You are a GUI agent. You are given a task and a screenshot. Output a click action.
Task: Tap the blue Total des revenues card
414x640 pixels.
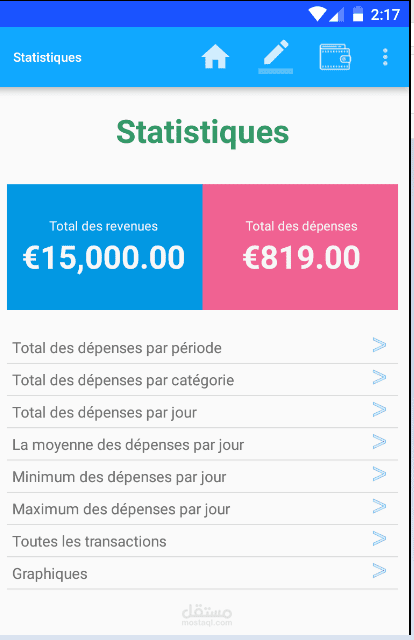tap(105, 247)
